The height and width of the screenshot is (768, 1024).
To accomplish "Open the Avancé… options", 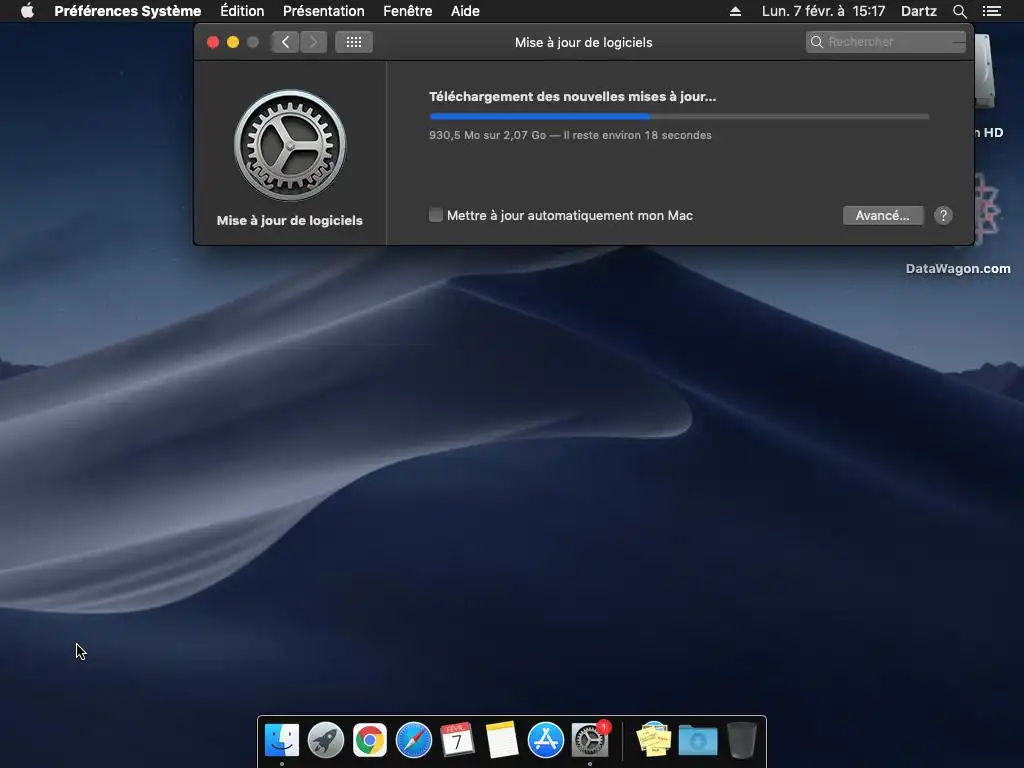I will (x=883, y=216).
